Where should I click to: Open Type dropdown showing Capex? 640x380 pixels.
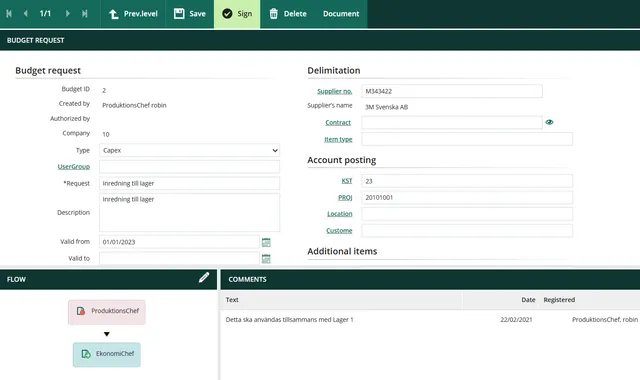coord(189,150)
